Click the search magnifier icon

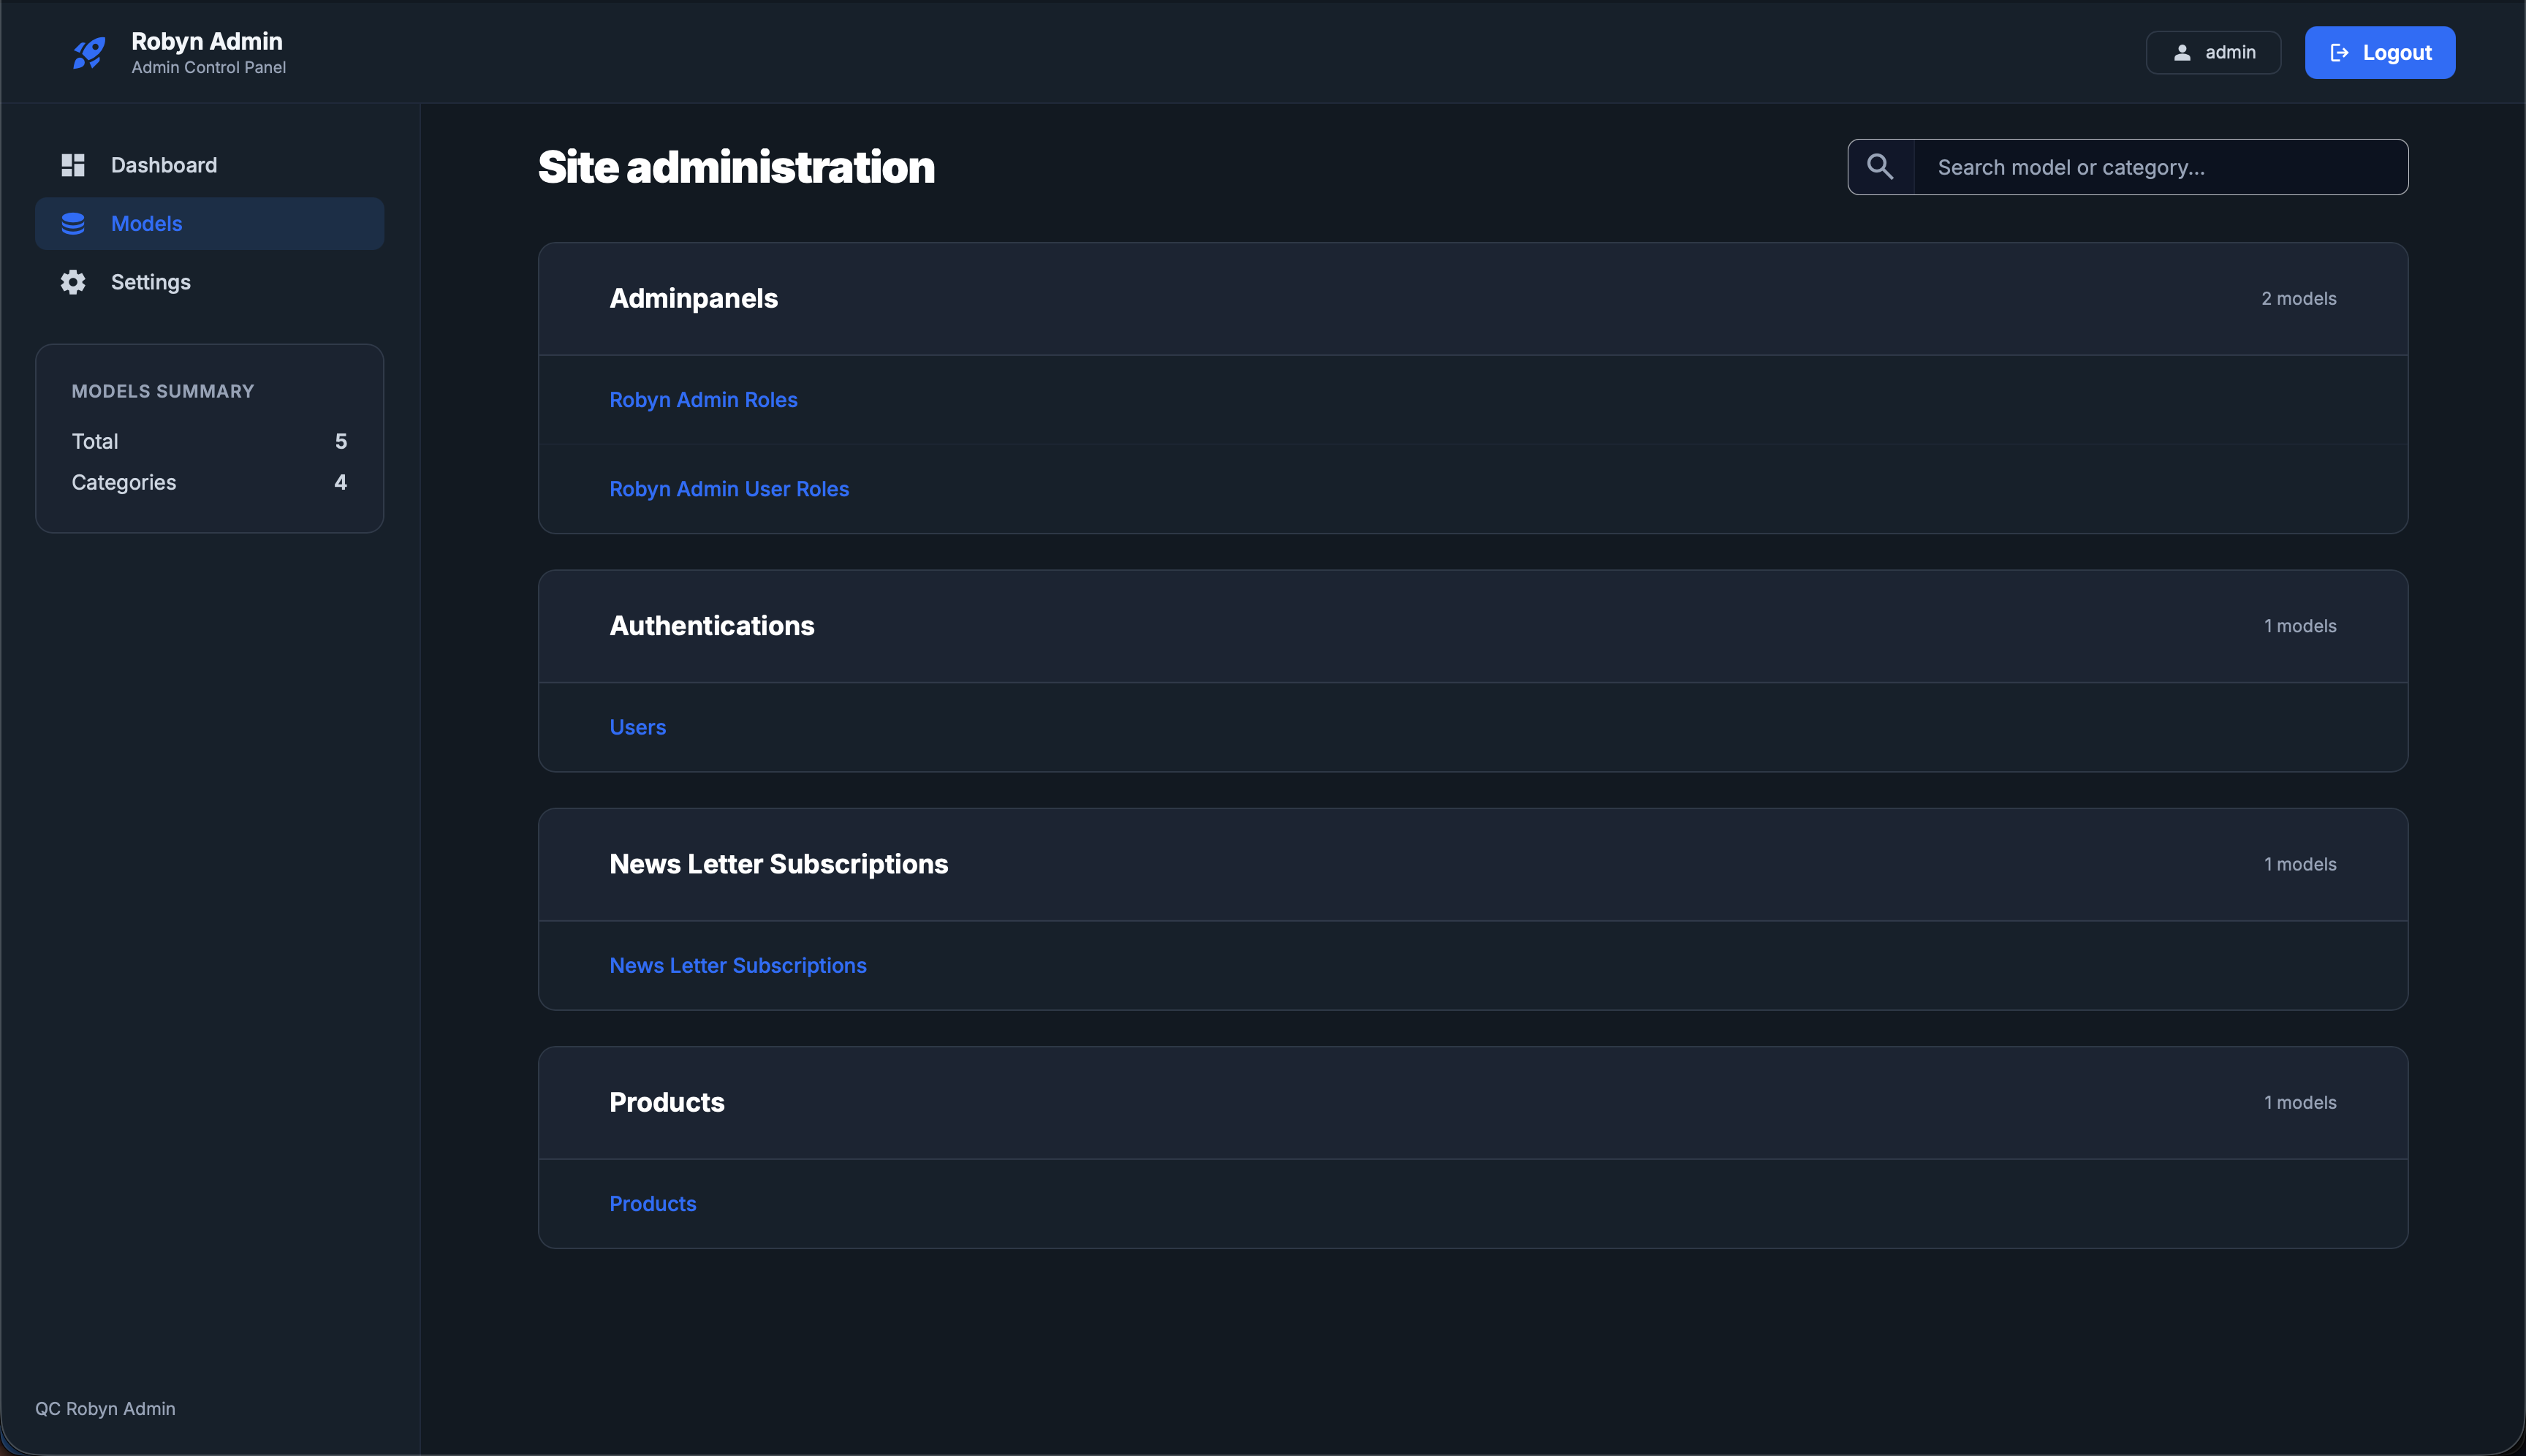(1880, 167)
